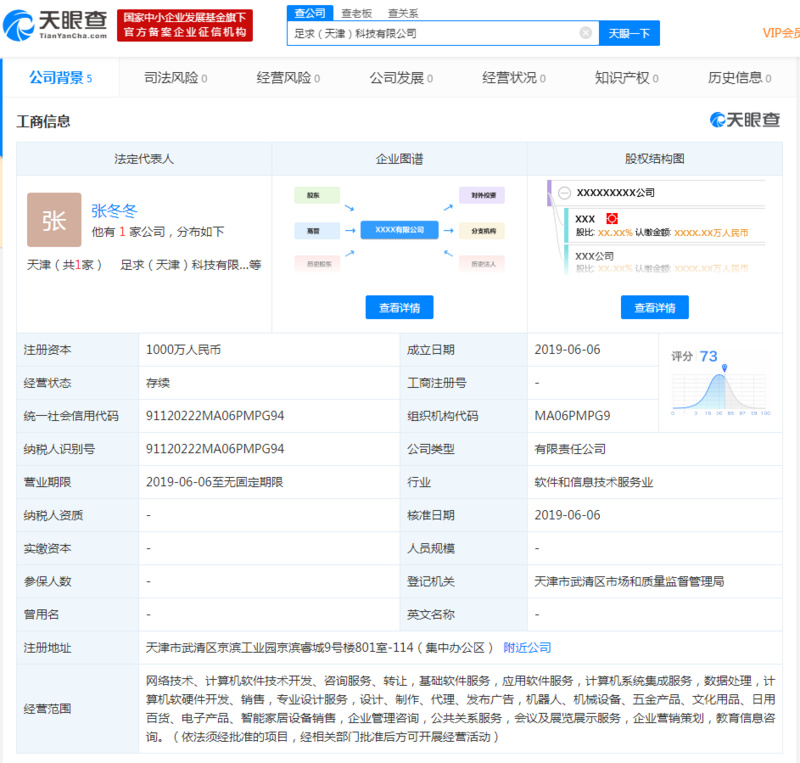Click the red official-record banner badge
This screenshot has height=763, width=800.
(x=185, y=25)
